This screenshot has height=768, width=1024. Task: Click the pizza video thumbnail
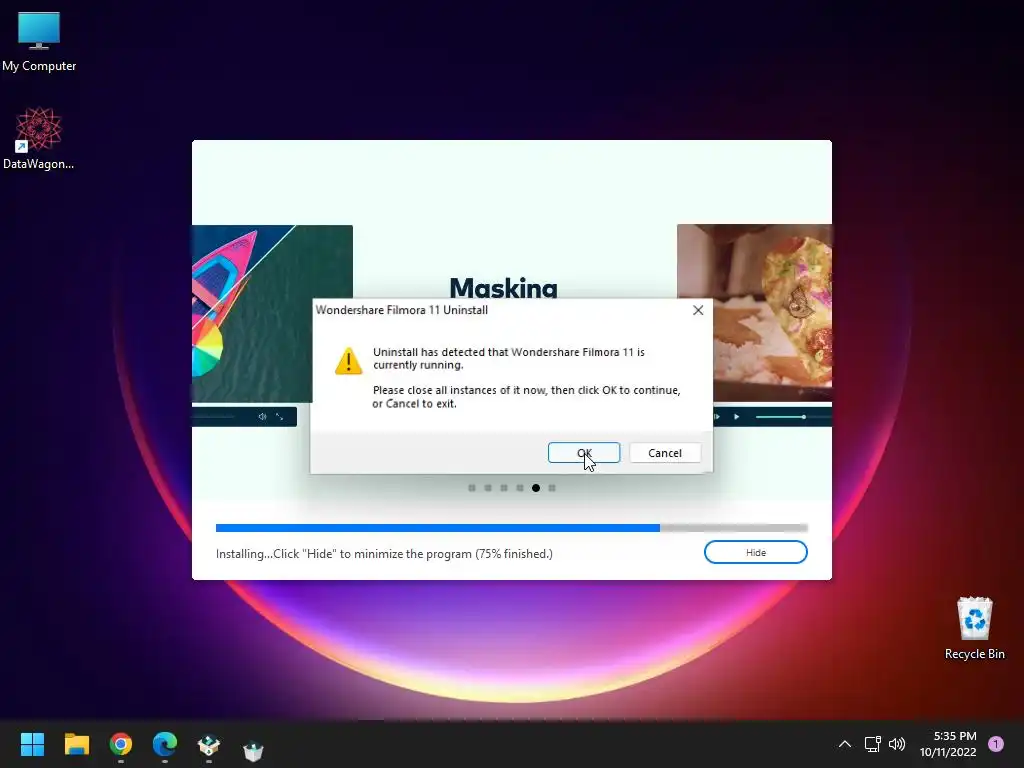pyautogui.click(x=754, y=313)
